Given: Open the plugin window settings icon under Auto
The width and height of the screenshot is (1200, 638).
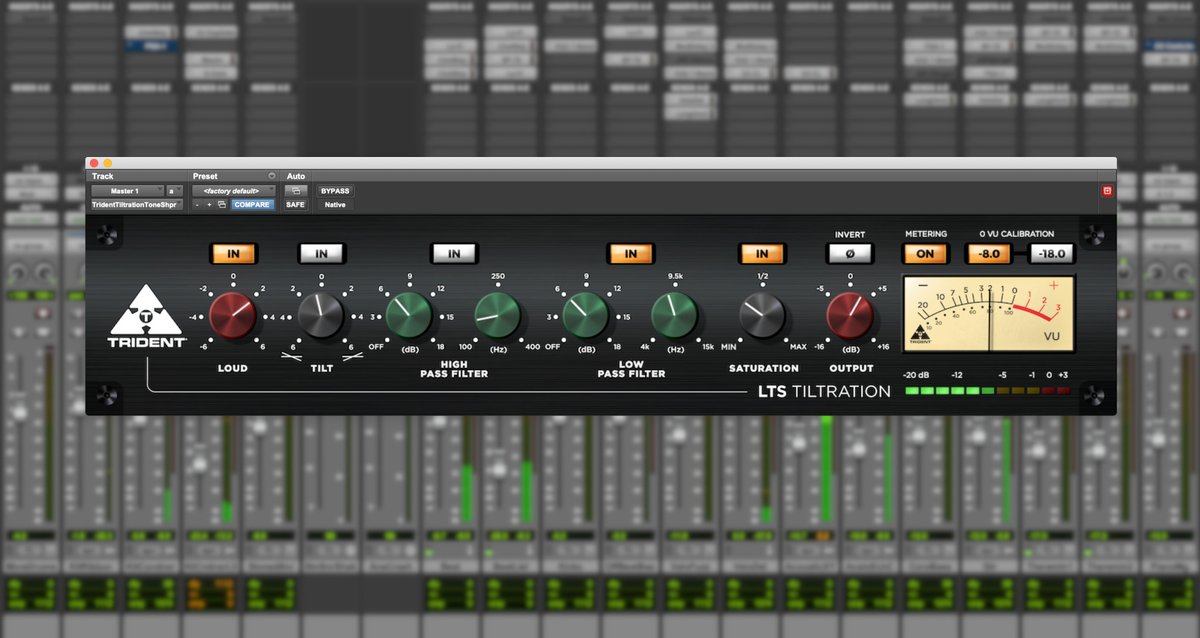Looking at the screenshot, I should pyautogui.click(x=296, y=190).
